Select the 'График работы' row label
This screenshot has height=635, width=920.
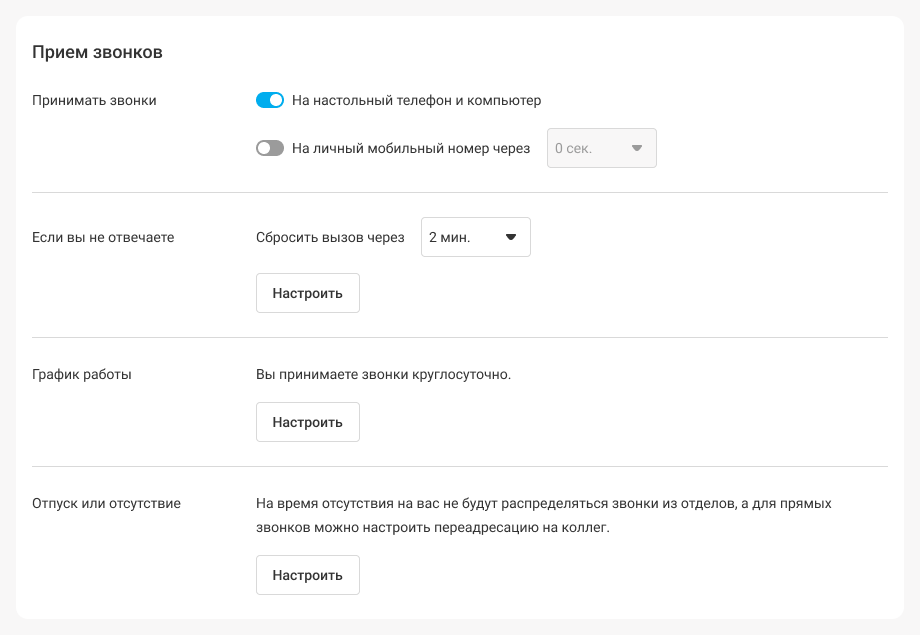(82, 374)
